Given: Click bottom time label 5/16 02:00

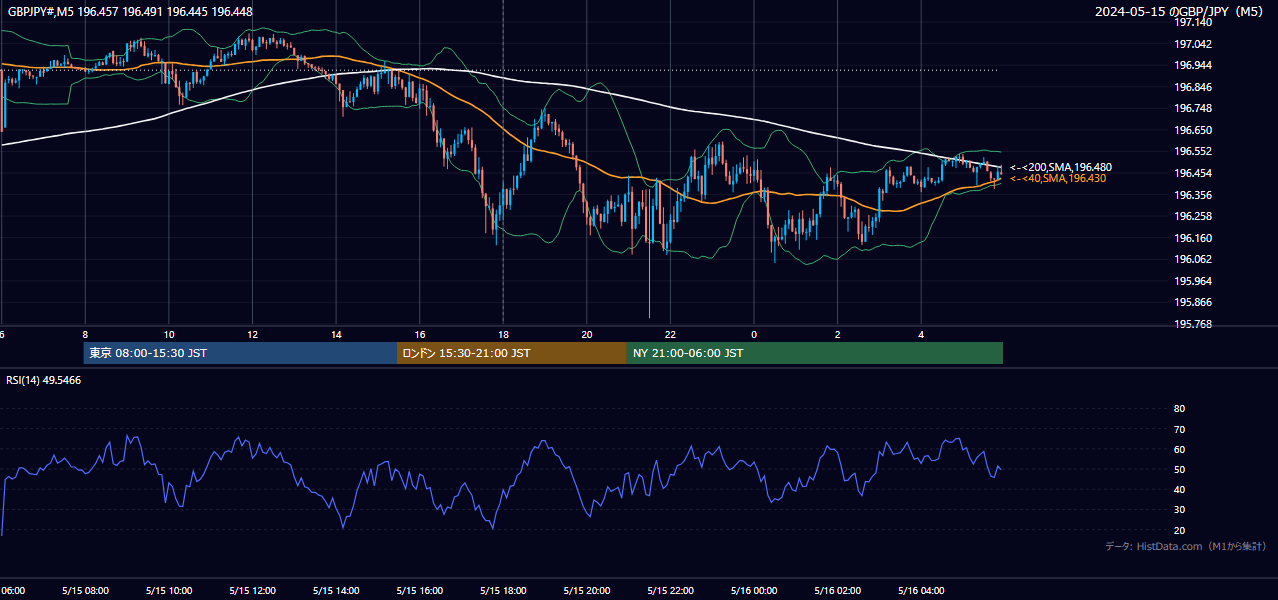Looking at the screenshot, I should pyautogui.click(x=838, y=591).
